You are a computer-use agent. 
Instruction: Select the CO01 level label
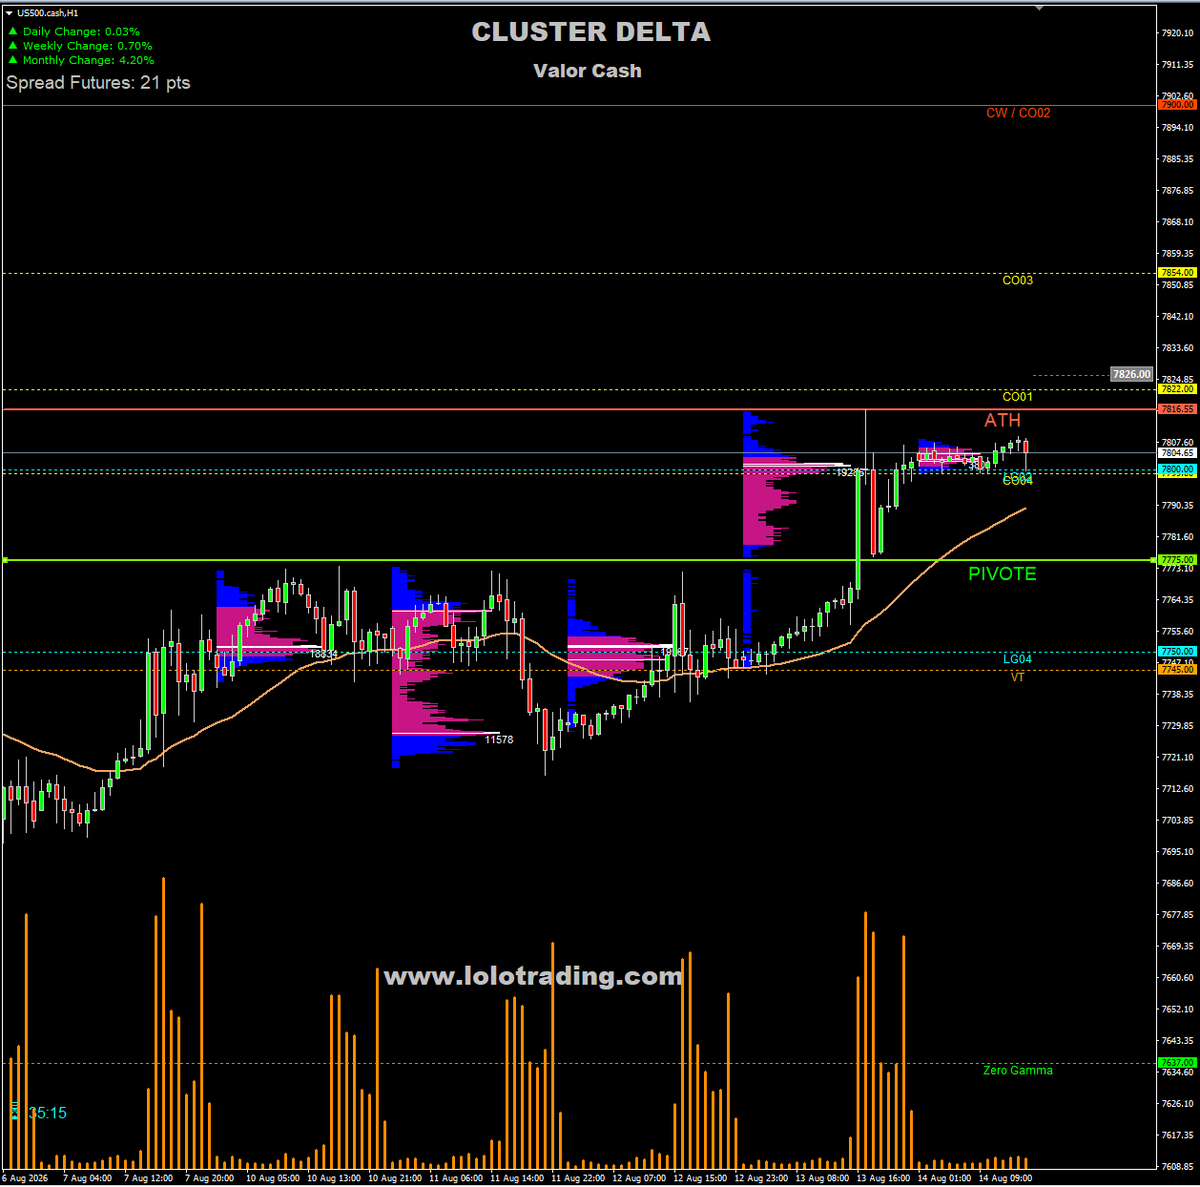click(x=1018, y=397)
